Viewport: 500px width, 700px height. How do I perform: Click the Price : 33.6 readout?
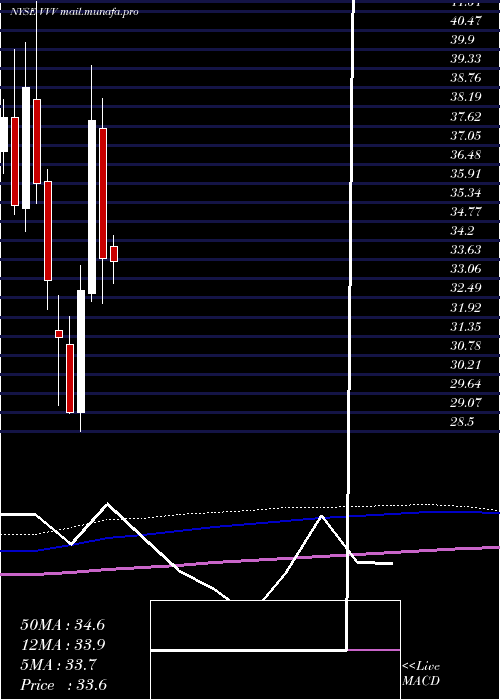tap(63, 685)
